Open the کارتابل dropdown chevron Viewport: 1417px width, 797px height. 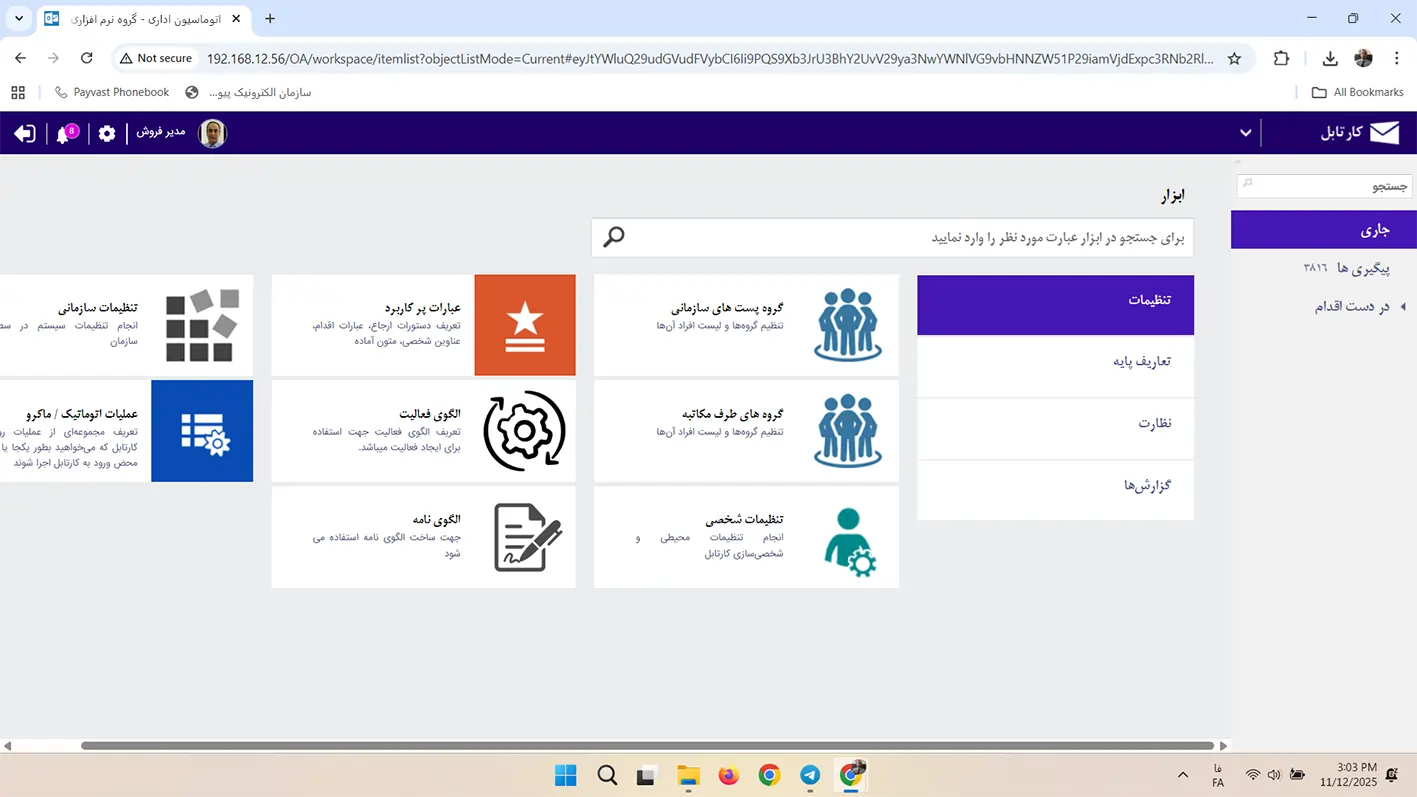point(1245,133)
